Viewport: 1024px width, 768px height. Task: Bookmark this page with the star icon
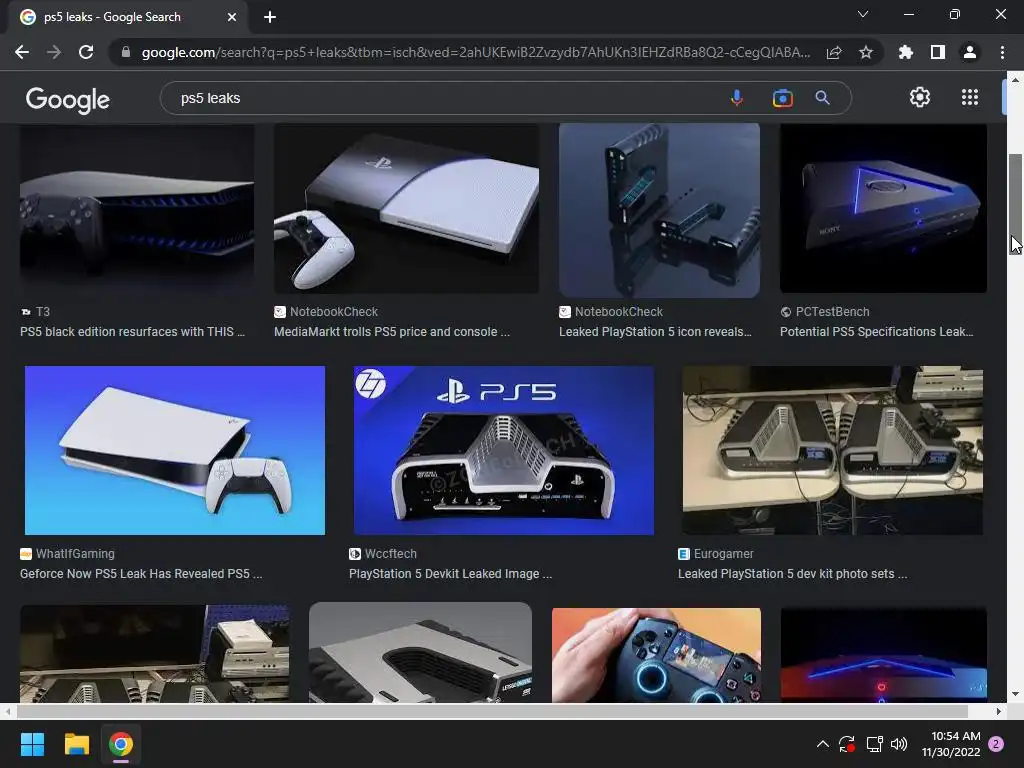click(x=866, y=52)
